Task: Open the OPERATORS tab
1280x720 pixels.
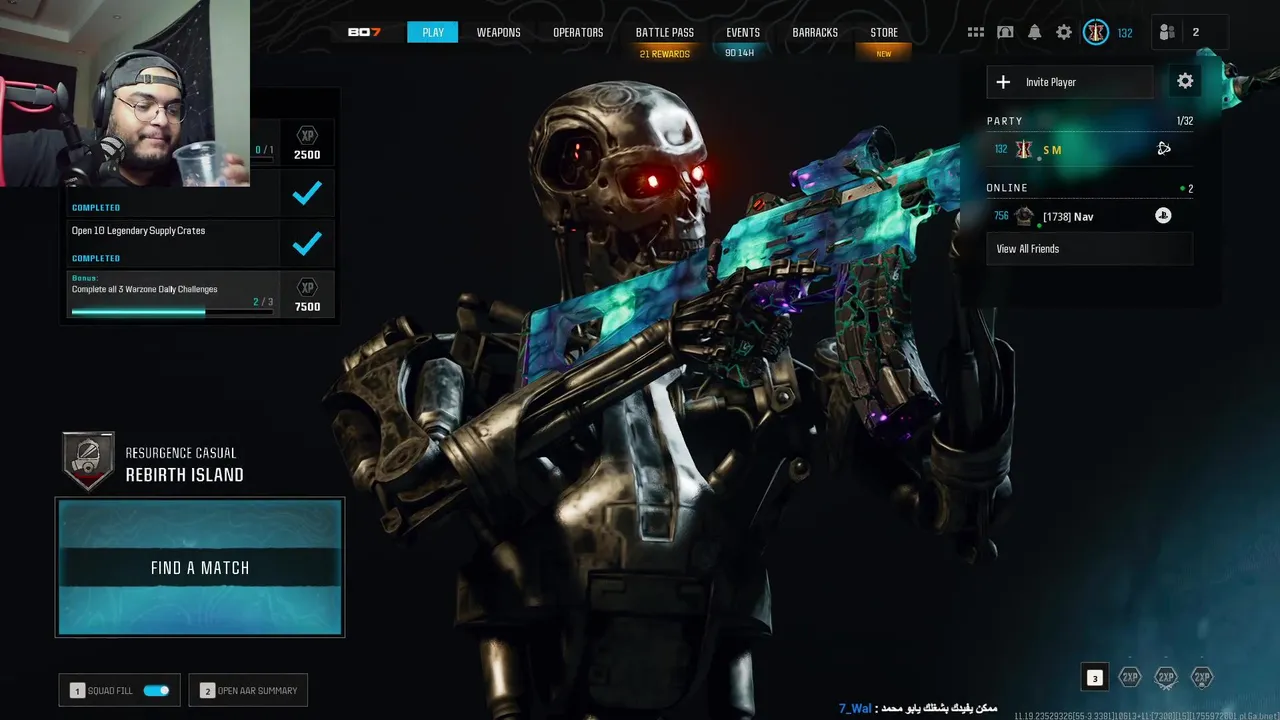Action: (578, 32)
